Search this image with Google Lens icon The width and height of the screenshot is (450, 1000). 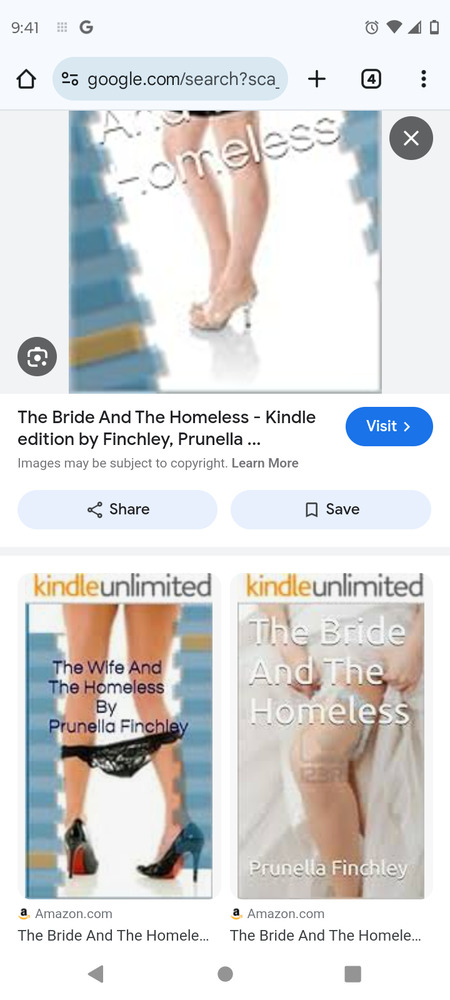[37, 357]
